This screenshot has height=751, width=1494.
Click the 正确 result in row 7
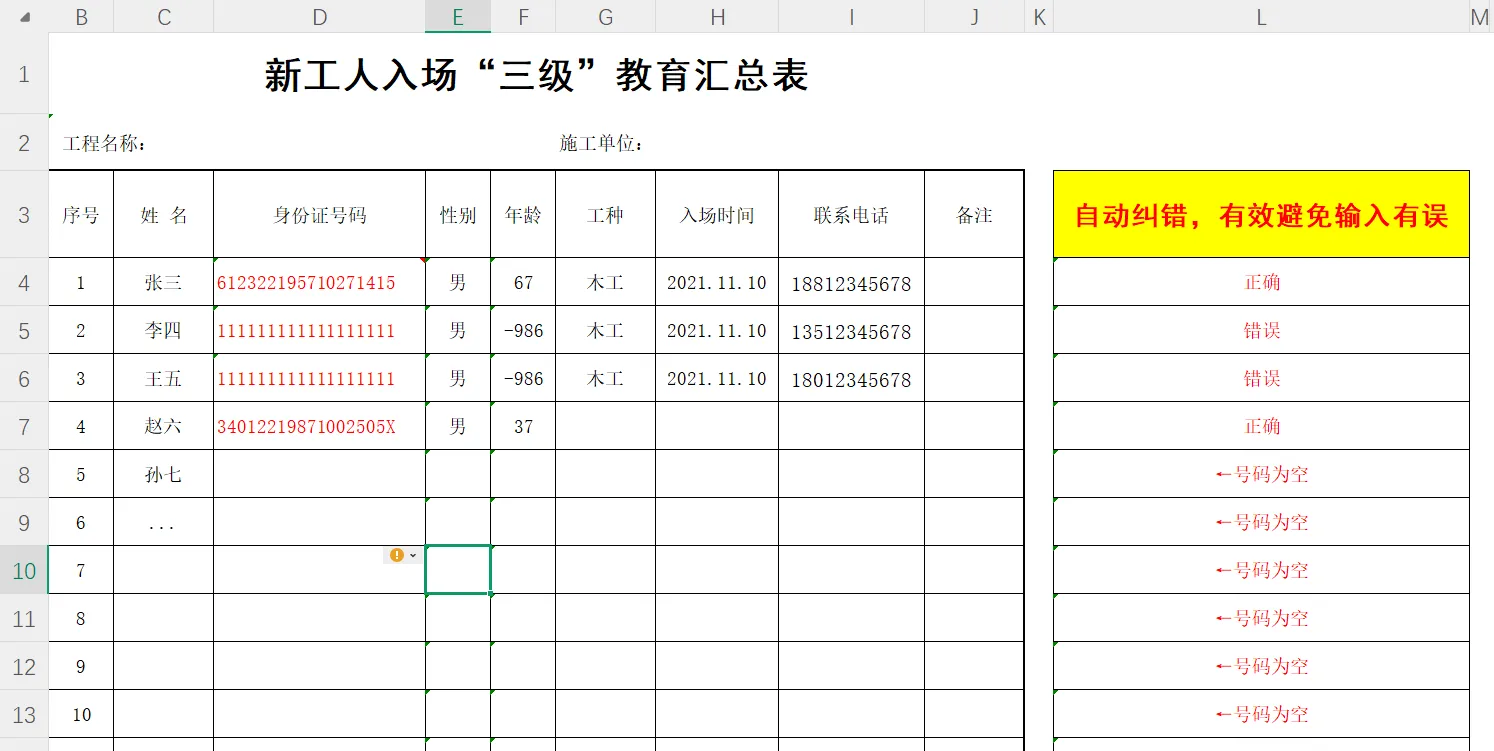[1261, 426]
